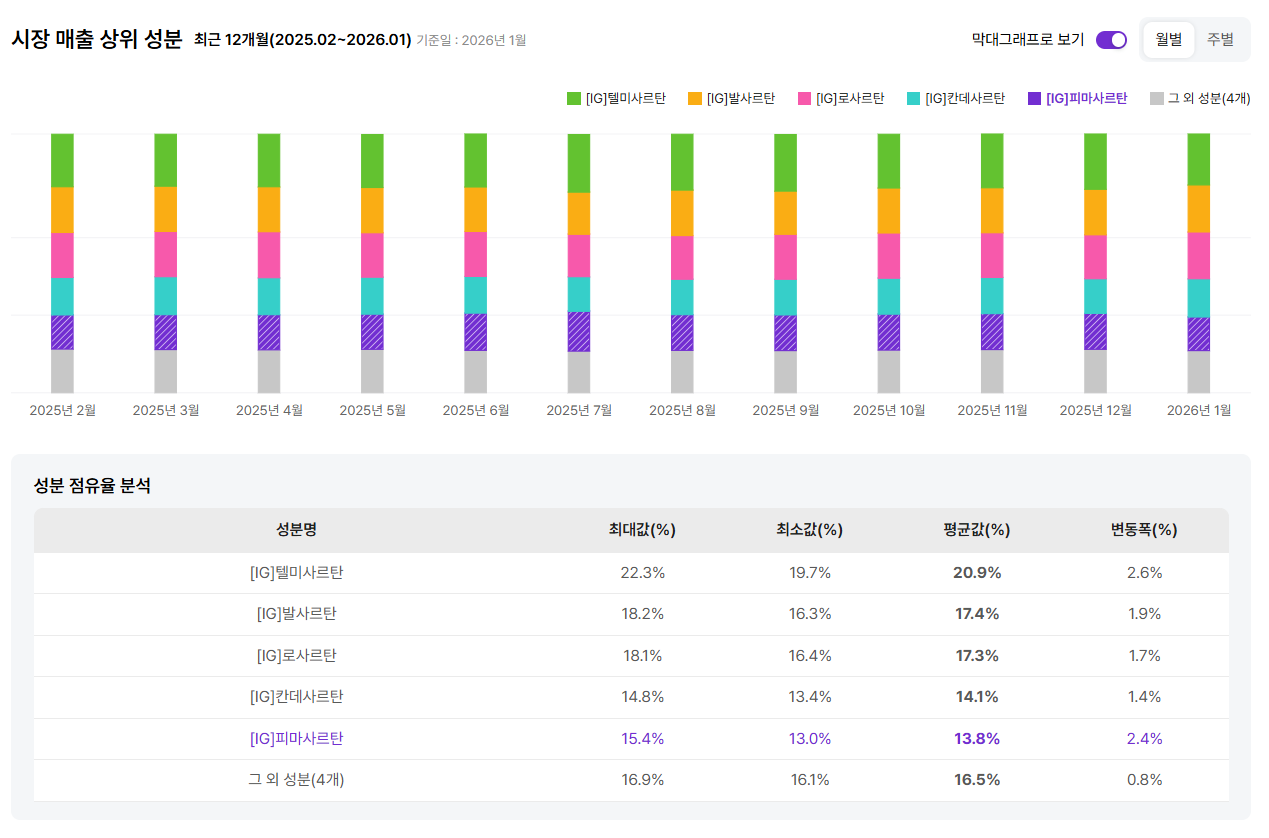Screen dimensions: 1269x838
Task: Click green segment of 2026년 1월 bar
Action: coord(1198,159)
